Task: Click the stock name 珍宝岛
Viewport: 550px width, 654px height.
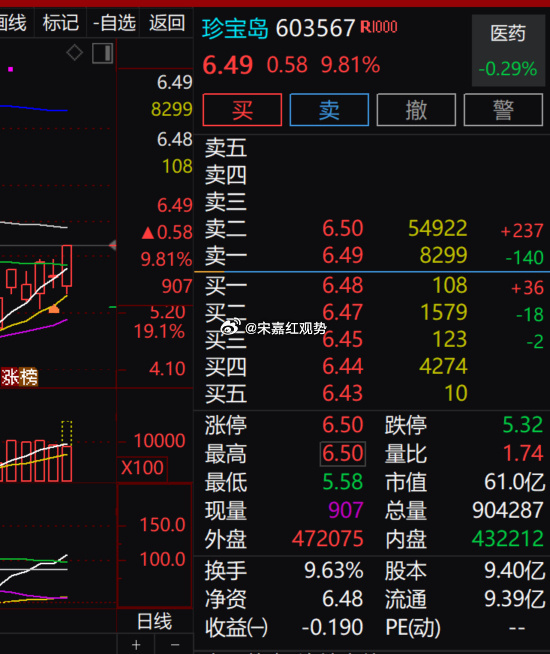Action: point(235,28)
